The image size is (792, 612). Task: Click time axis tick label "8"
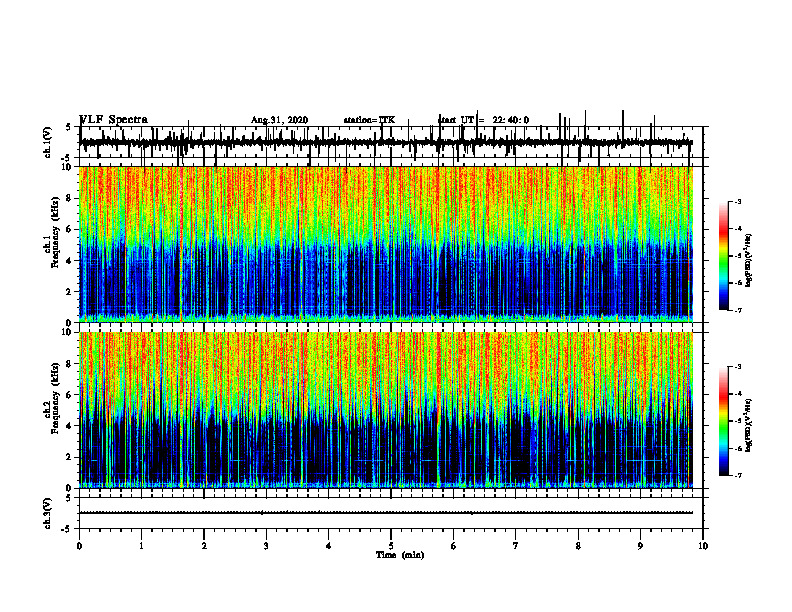(x=578, y=546)
